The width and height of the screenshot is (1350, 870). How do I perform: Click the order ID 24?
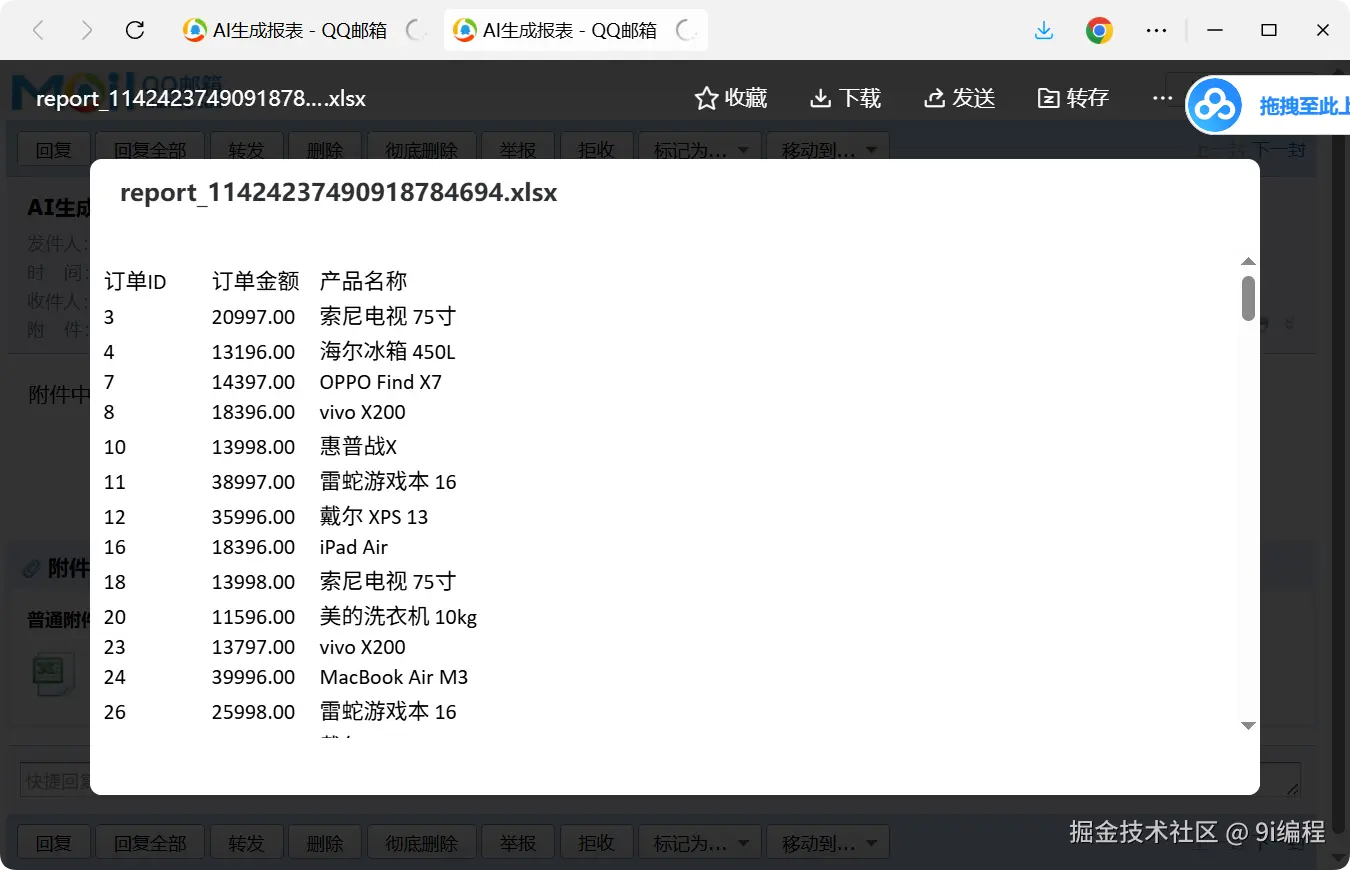115,677
